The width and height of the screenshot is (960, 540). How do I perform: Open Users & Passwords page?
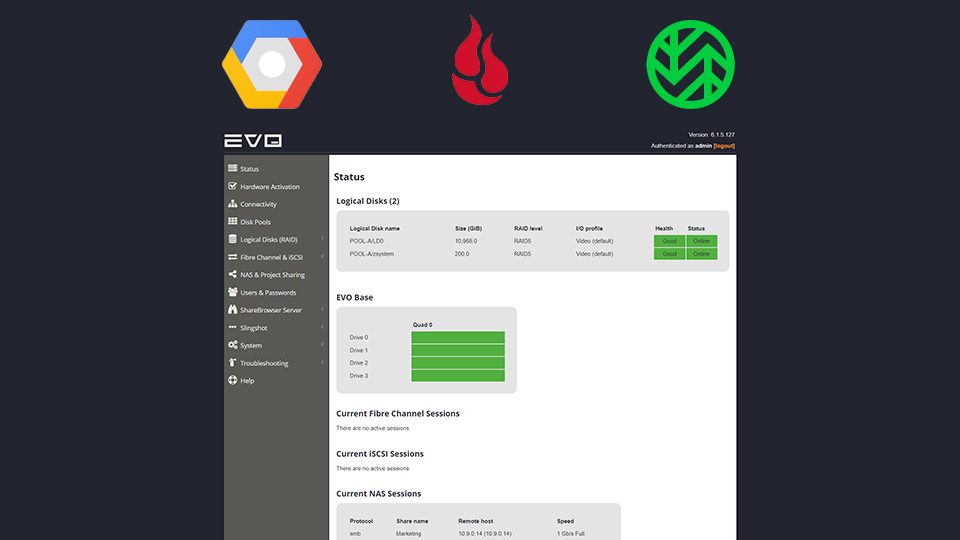click(268, 293)
